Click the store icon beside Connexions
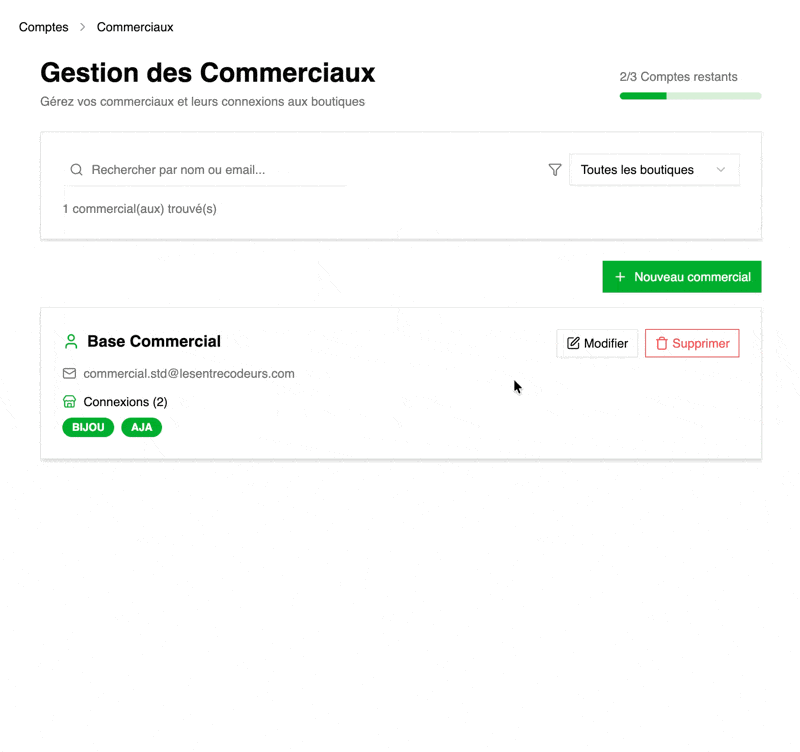Viewport: 800px width, 752px height. [70, 402]
